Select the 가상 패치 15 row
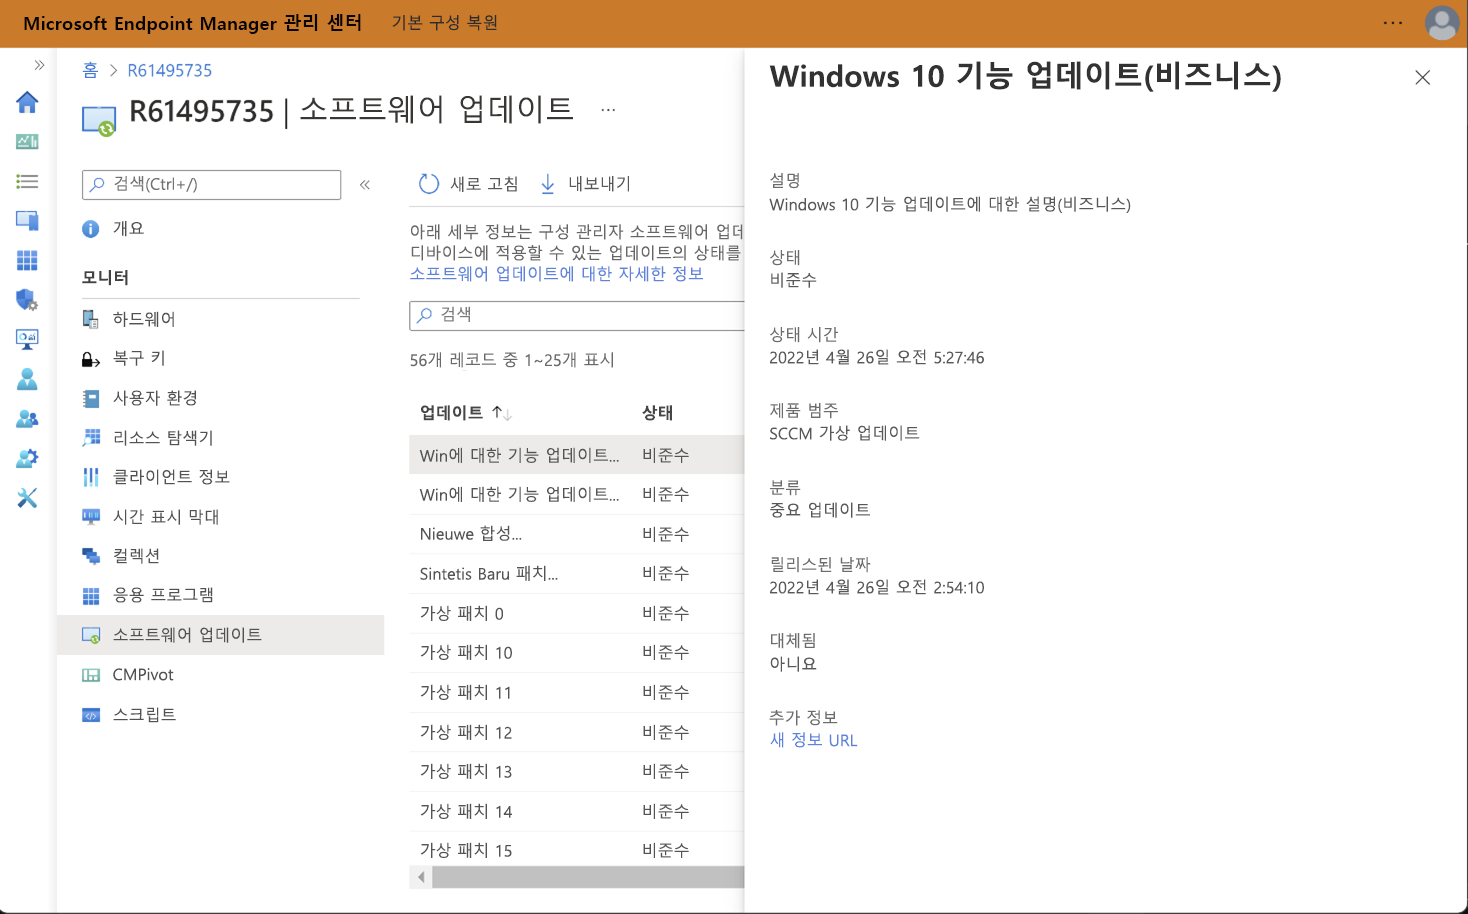 577,850
